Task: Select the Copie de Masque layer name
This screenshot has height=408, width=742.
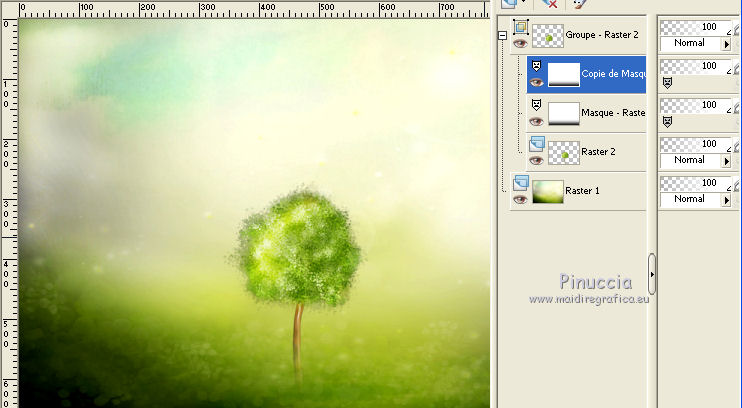Action: pyautogui.click(x=613, y=74)
